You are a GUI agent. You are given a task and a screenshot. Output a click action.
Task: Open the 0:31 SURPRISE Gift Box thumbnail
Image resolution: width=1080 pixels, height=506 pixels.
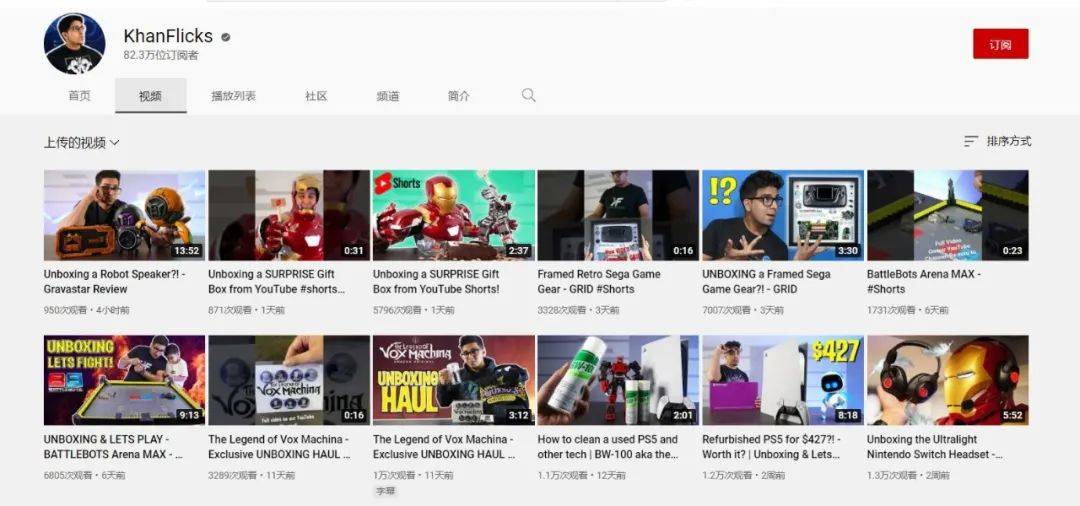tap(289, 215)
